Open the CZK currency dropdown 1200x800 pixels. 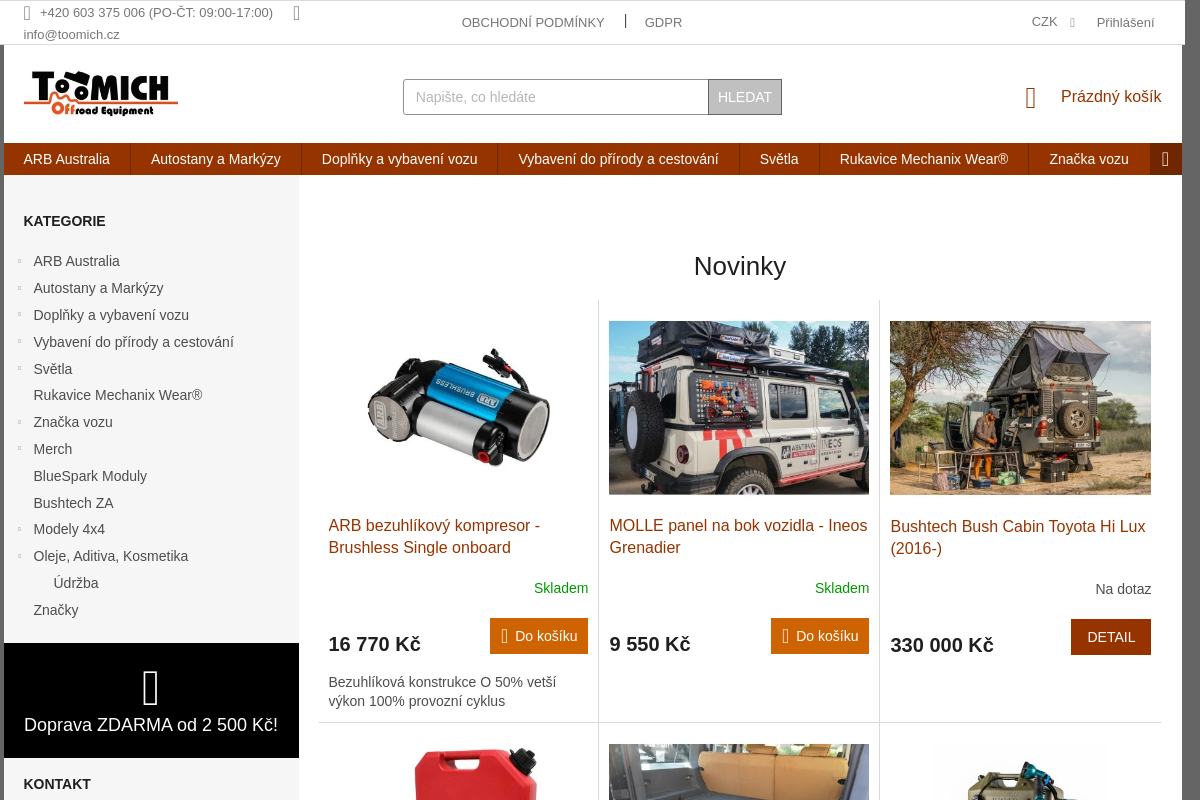1053,22
